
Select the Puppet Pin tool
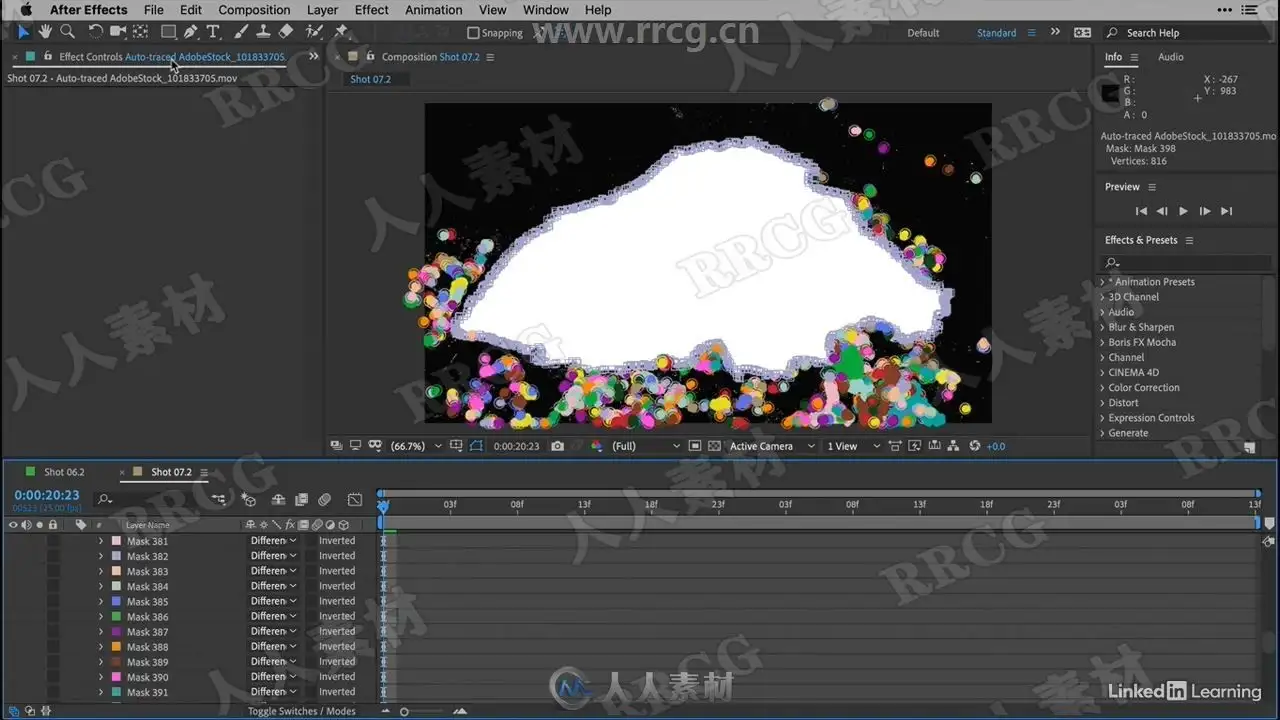[x=341, y=32]
